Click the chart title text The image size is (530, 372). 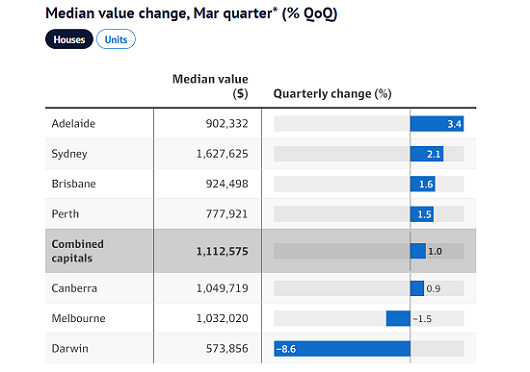tap(191, 14)
